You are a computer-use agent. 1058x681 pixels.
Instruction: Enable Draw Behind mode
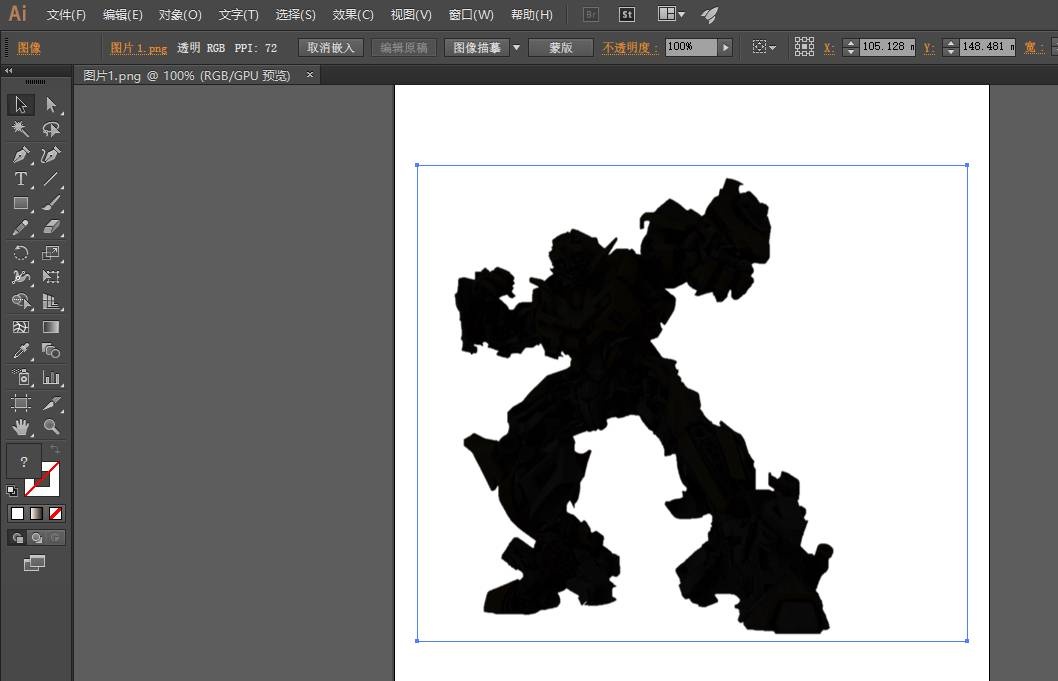pyautogui.click(x=36, y=538)
